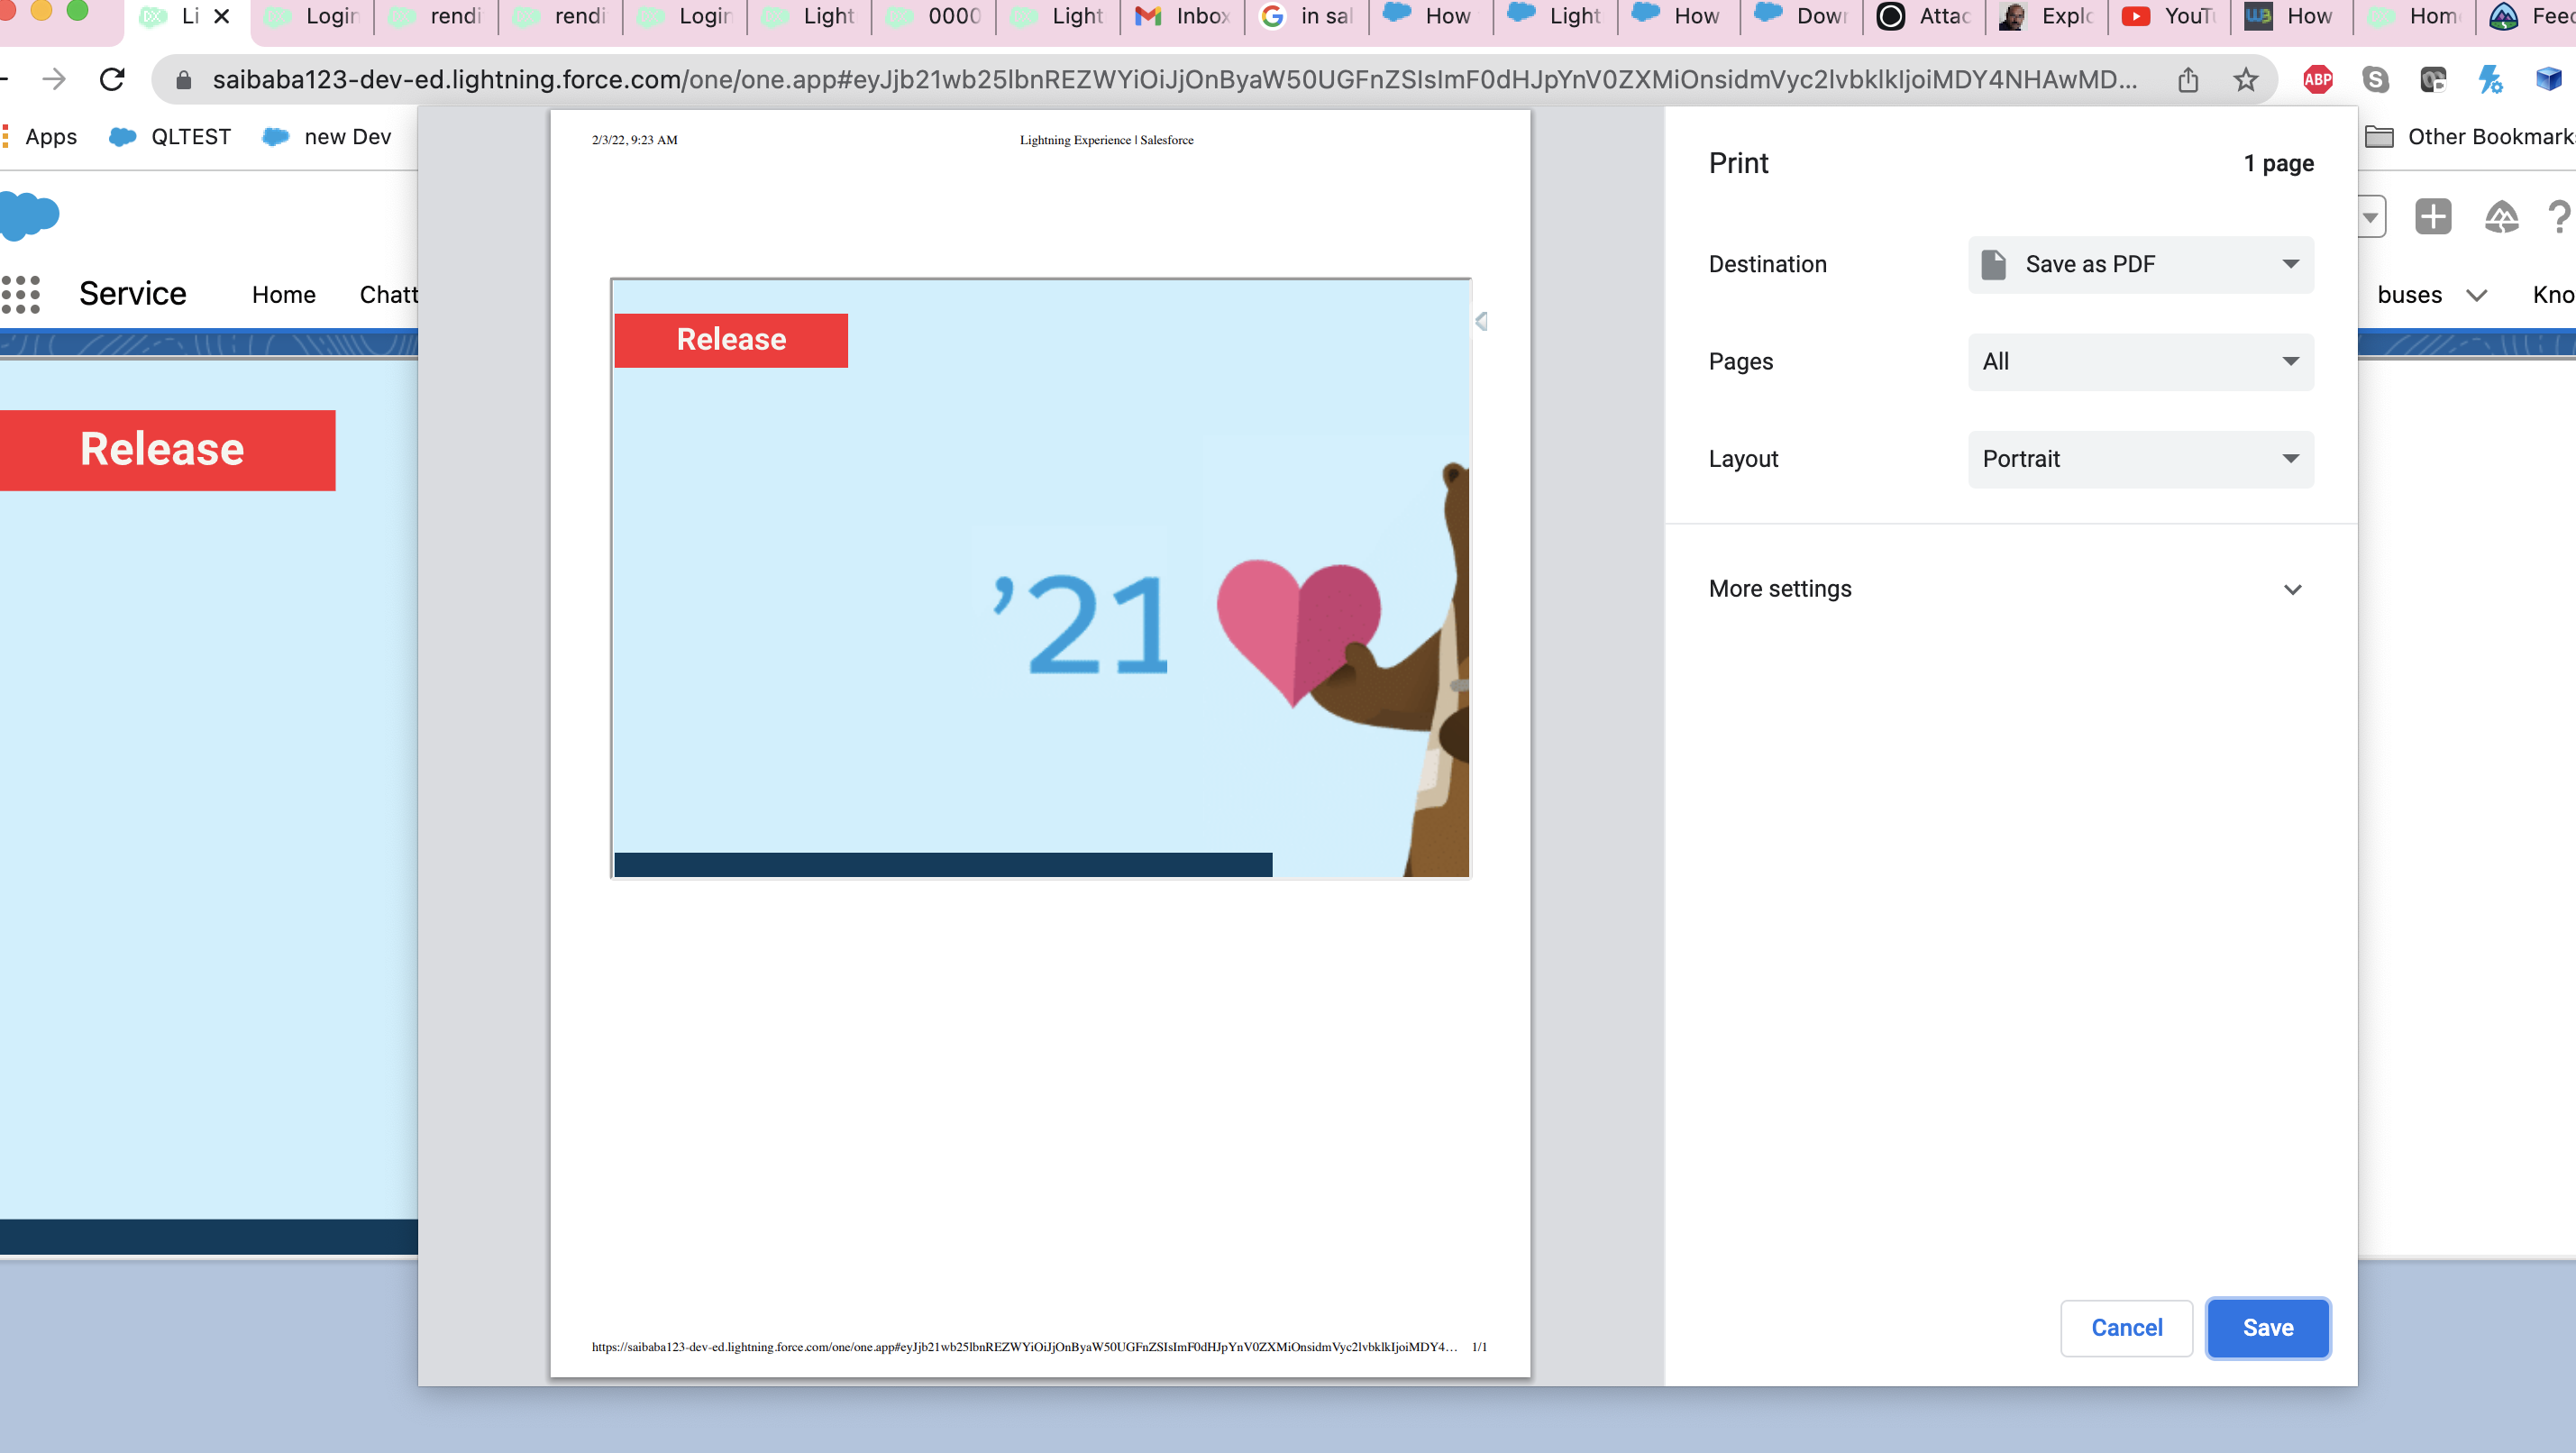Image resolution: width=2576 pixels, height=1453 pixels.
Task: Click the browser forward arrow
Action: pos(54,79)
